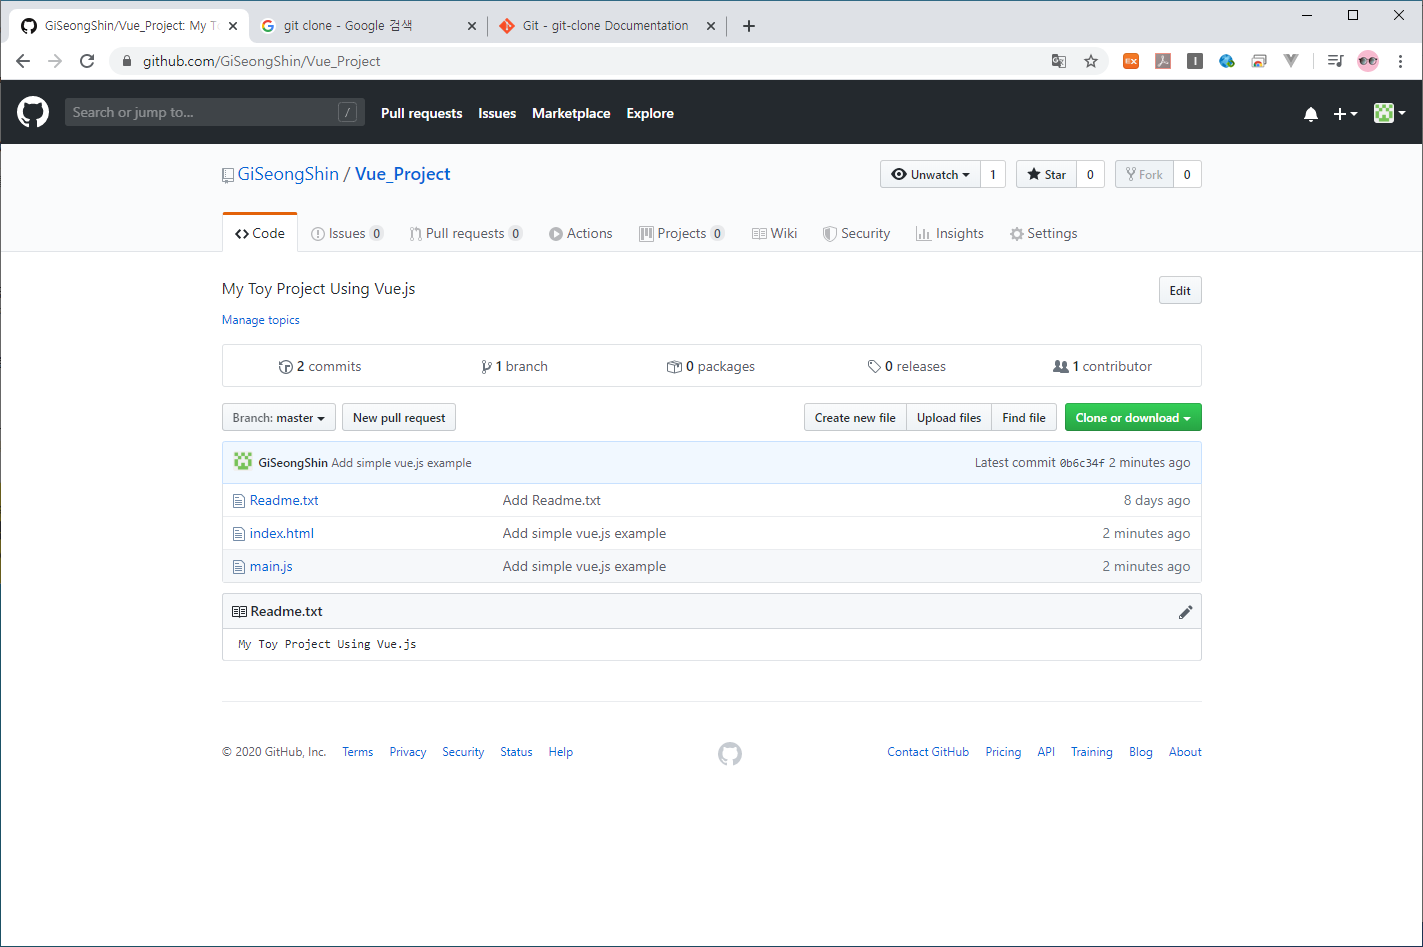Open the Readme.txt file in file list

[x=284, y=500]
